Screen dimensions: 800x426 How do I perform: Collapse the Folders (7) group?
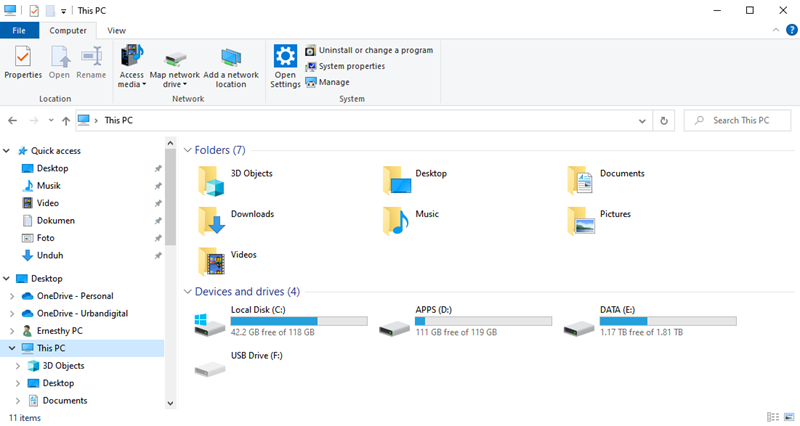[x=187, y=151]
